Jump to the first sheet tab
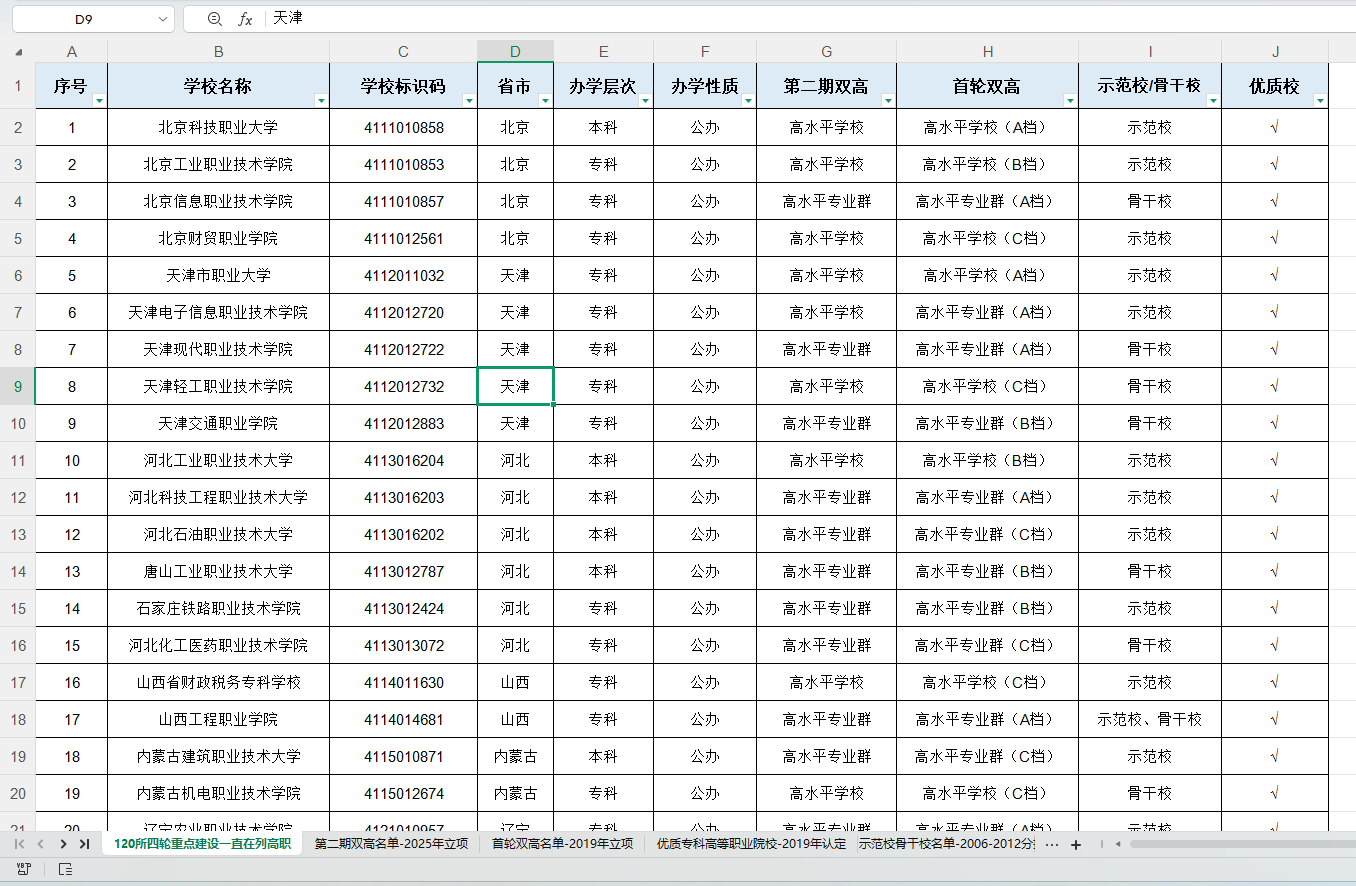 pos(19,844)
